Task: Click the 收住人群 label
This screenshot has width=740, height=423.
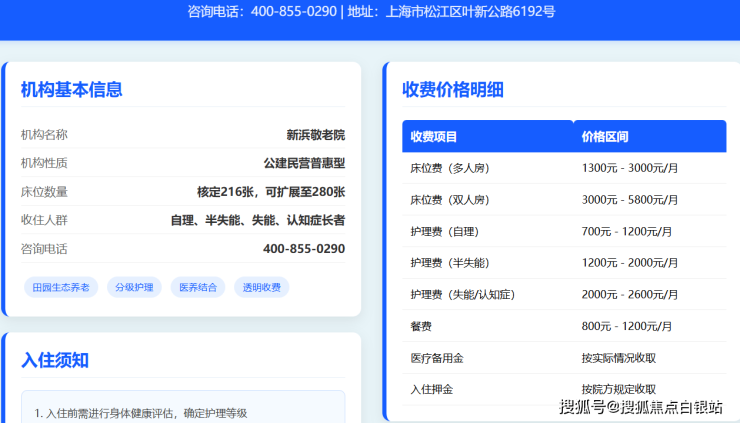Action: click(x=44, y=220)
